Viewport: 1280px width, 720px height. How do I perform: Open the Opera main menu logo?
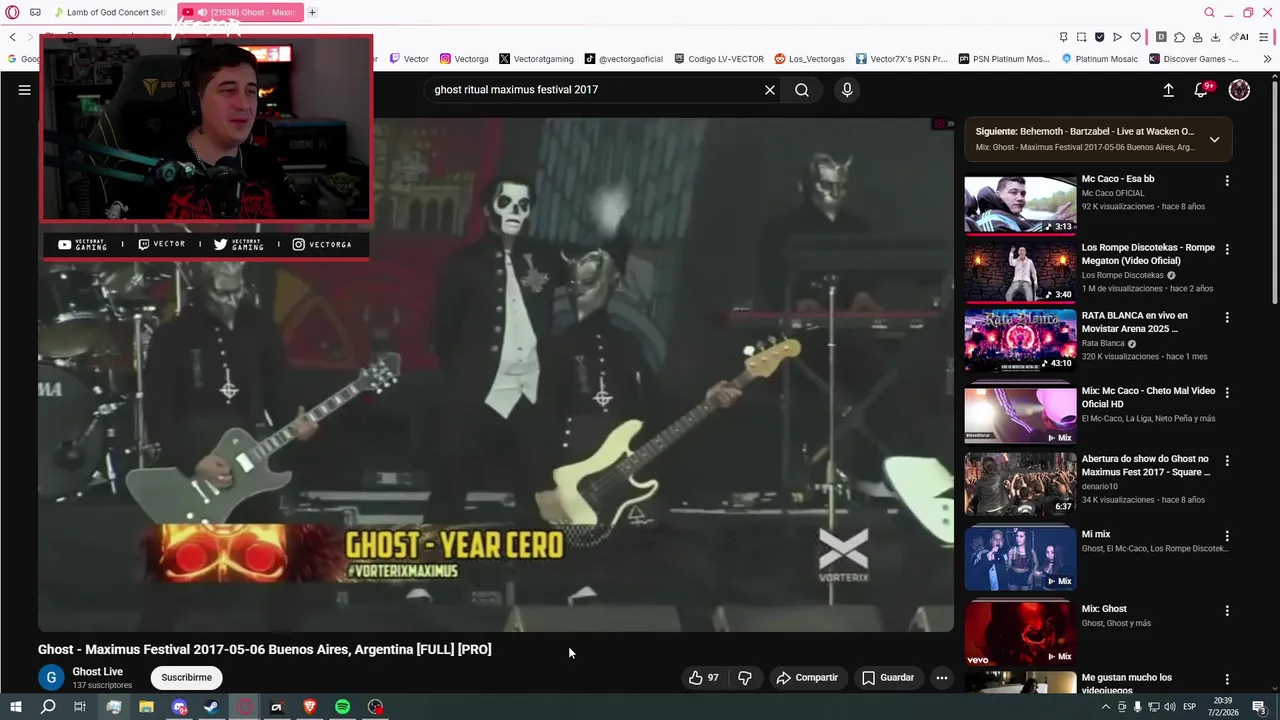[x=12, y=12]
